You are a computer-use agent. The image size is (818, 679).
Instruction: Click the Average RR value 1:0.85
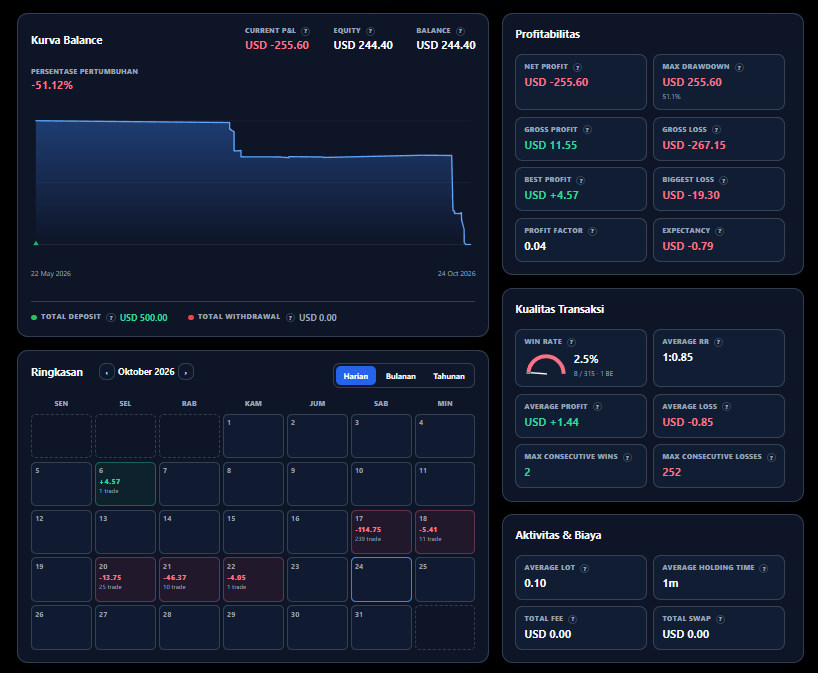click(x=678, y=358)
